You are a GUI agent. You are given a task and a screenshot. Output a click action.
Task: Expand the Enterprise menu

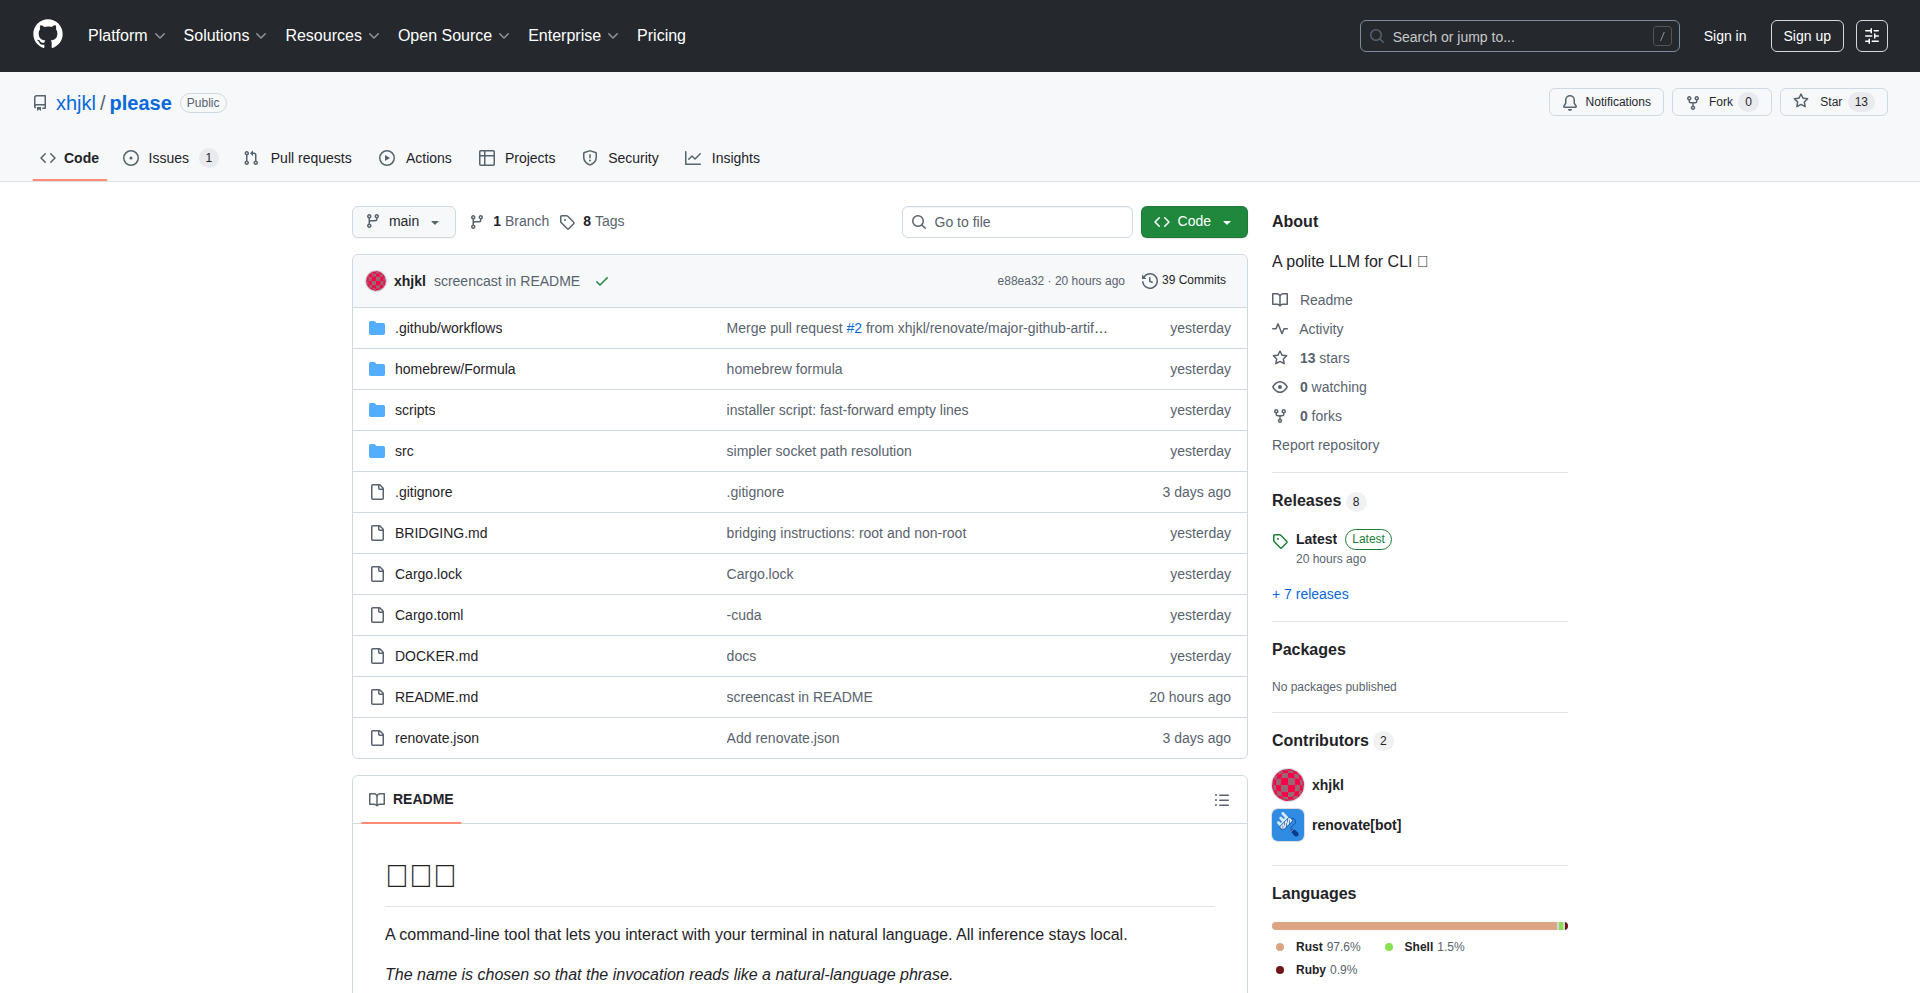(574, 36)
